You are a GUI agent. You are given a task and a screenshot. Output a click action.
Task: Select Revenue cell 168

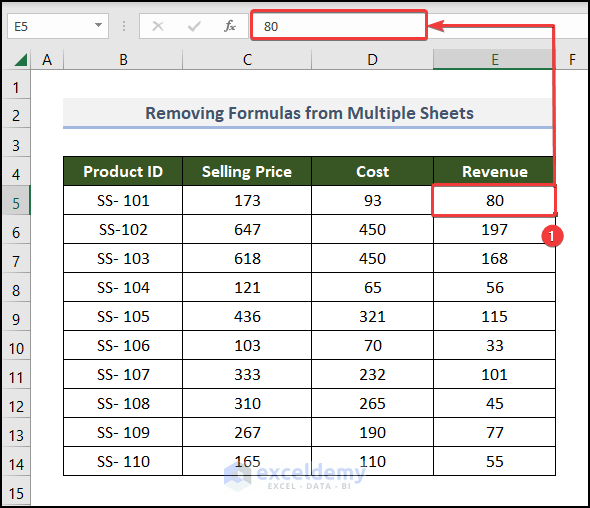pos(494,258)
